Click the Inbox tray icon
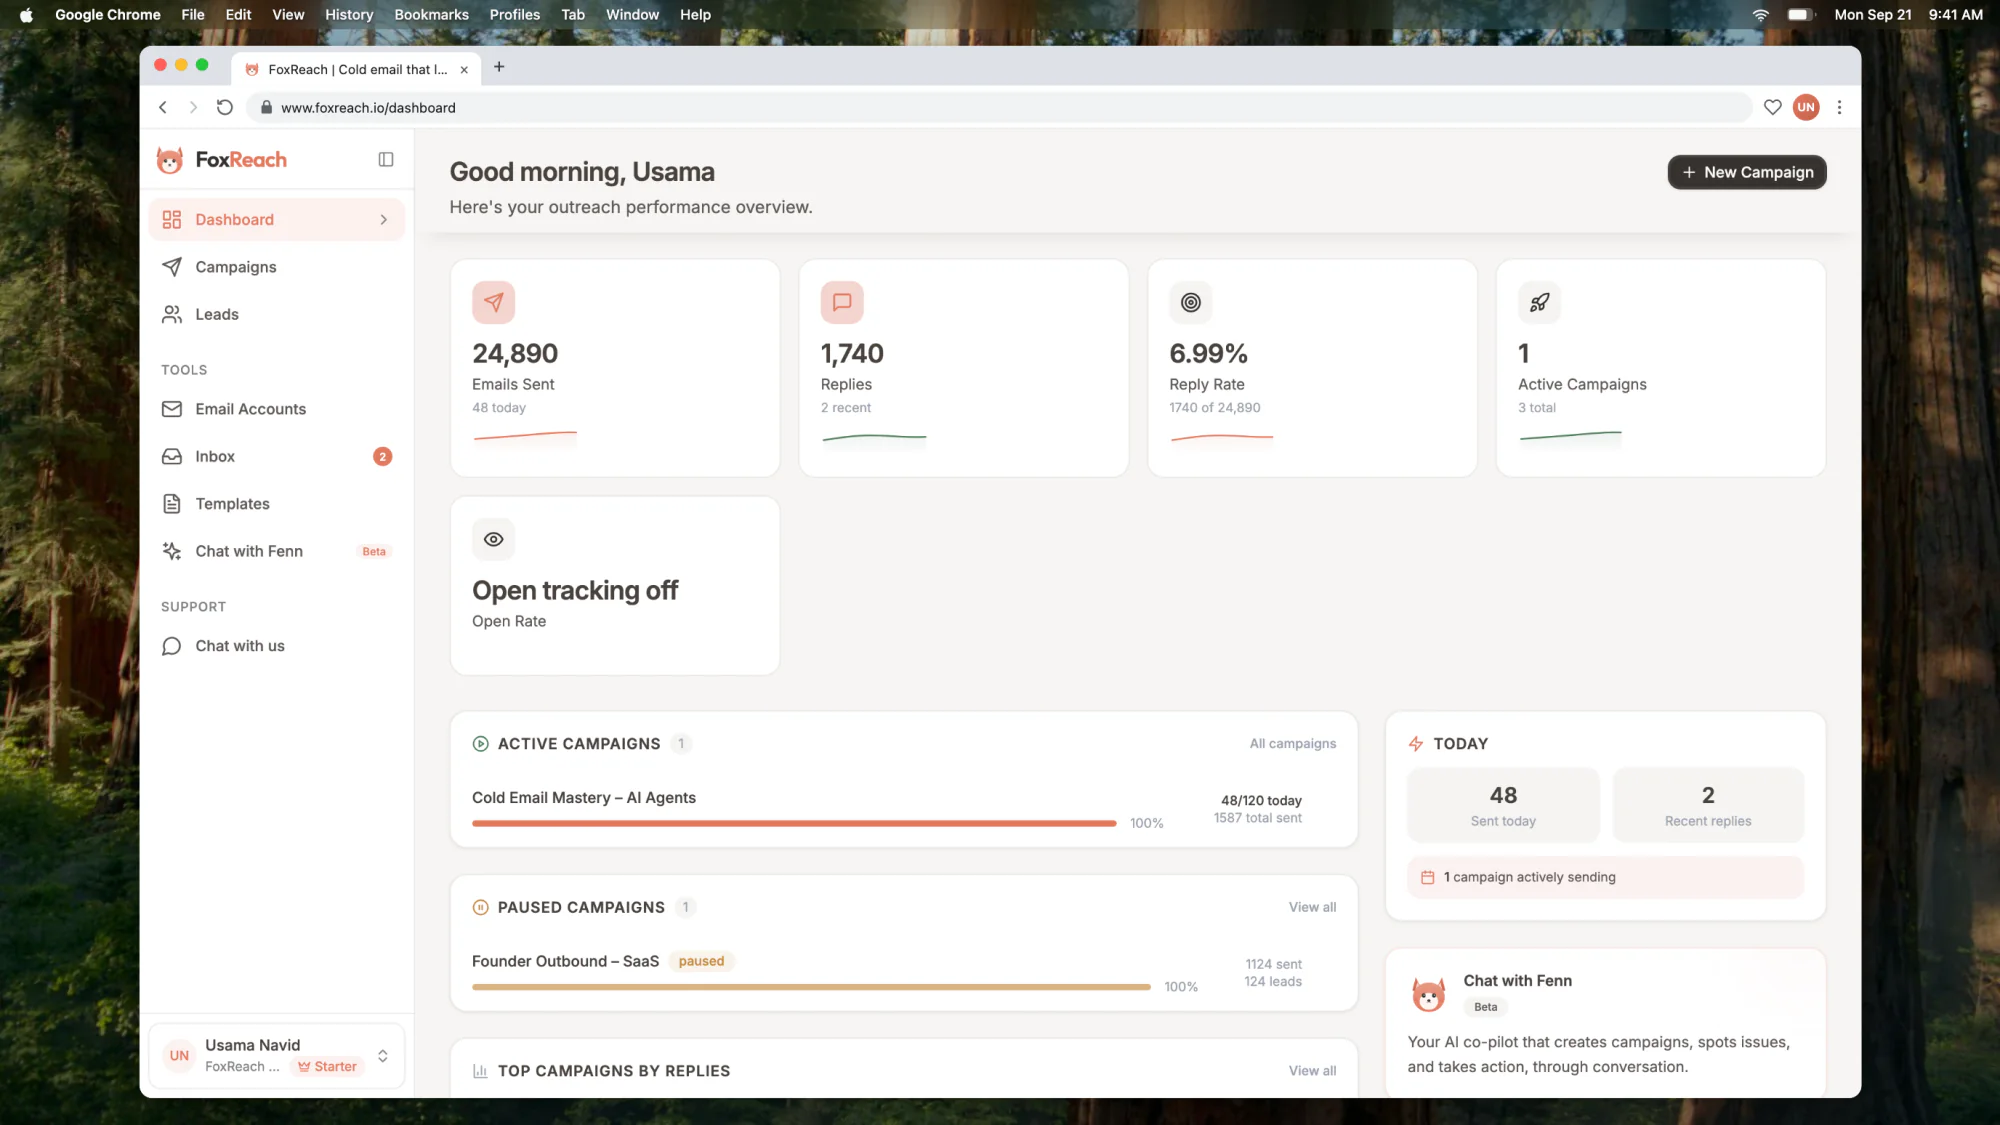 coord(172,456)
